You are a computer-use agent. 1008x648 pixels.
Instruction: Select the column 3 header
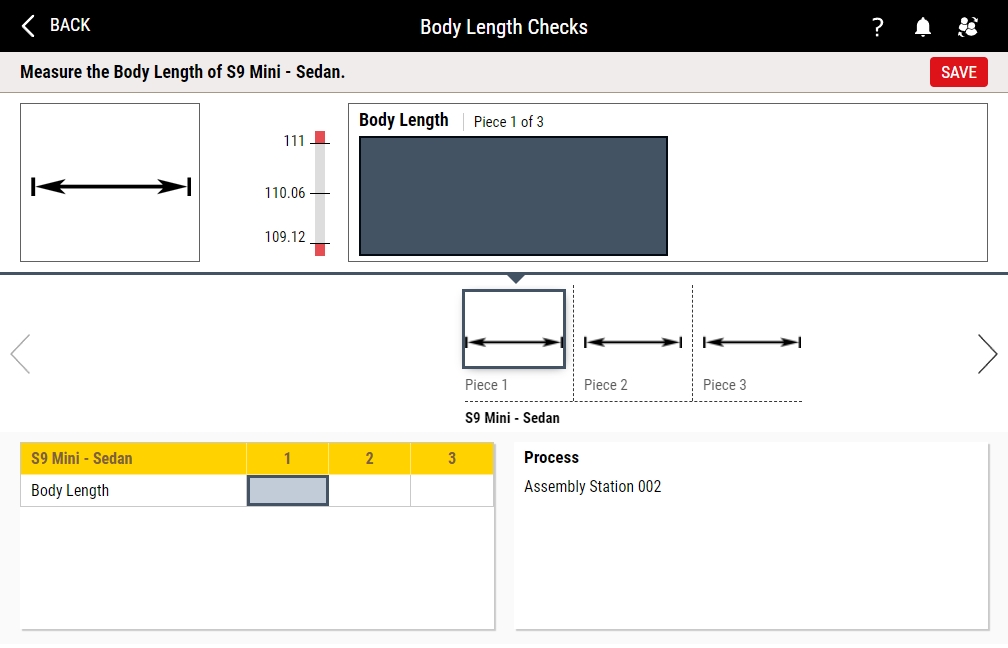point(452,459)
